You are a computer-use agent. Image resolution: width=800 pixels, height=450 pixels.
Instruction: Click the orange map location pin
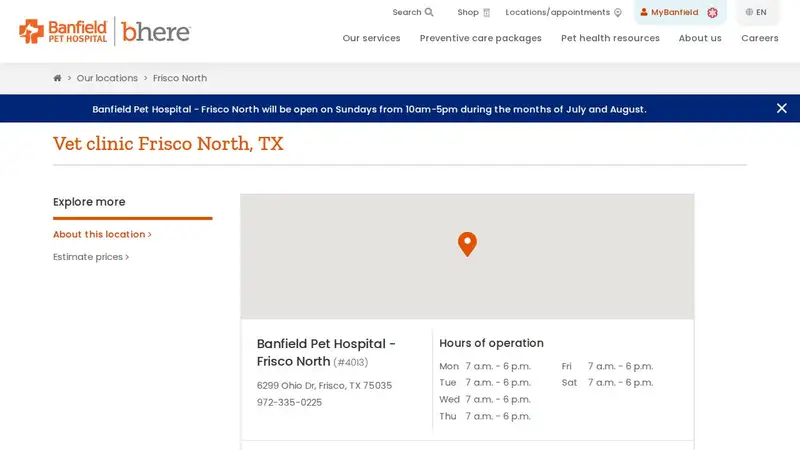pyautogui.click(x=467, y=244)
